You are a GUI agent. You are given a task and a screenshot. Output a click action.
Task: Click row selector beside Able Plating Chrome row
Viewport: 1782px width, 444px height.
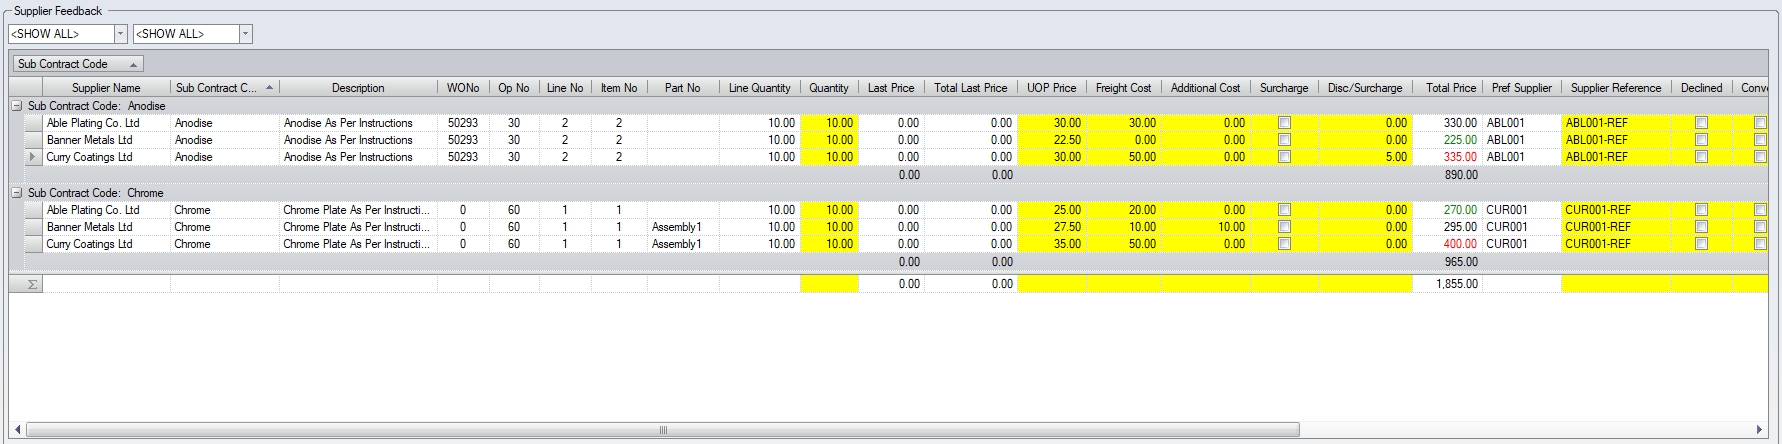tap(32, 210)
